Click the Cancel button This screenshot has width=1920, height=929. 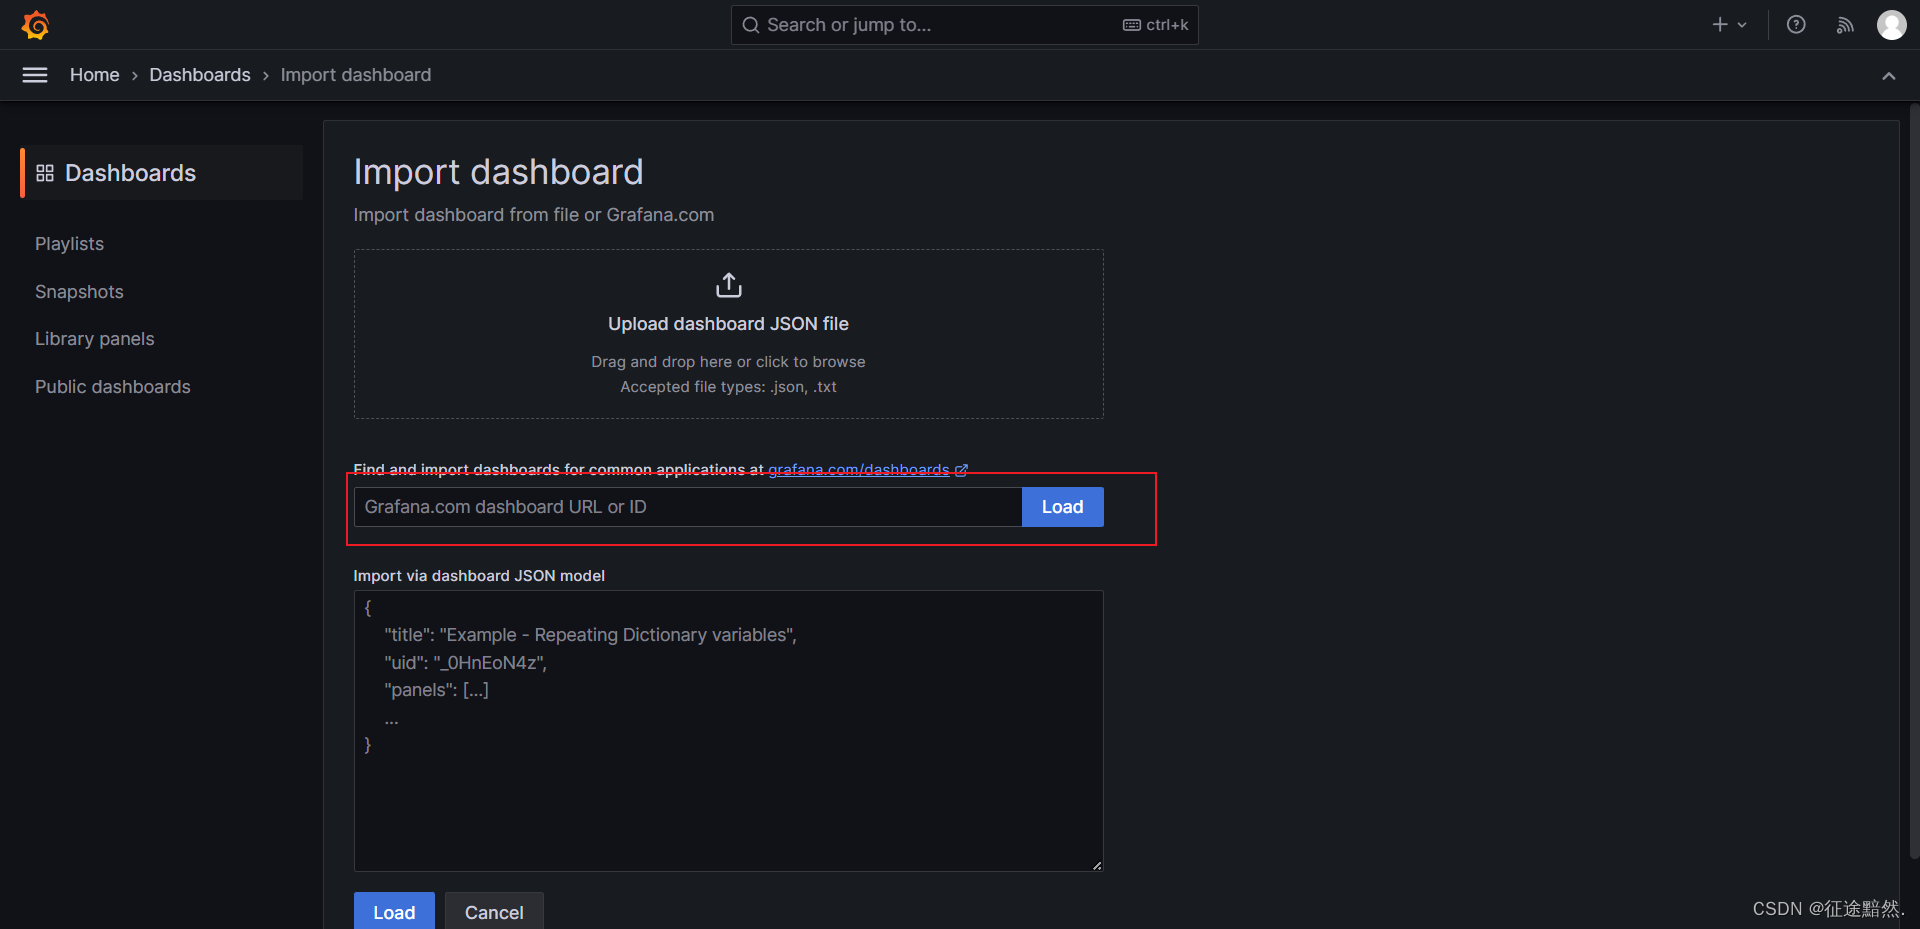point(494,911)
